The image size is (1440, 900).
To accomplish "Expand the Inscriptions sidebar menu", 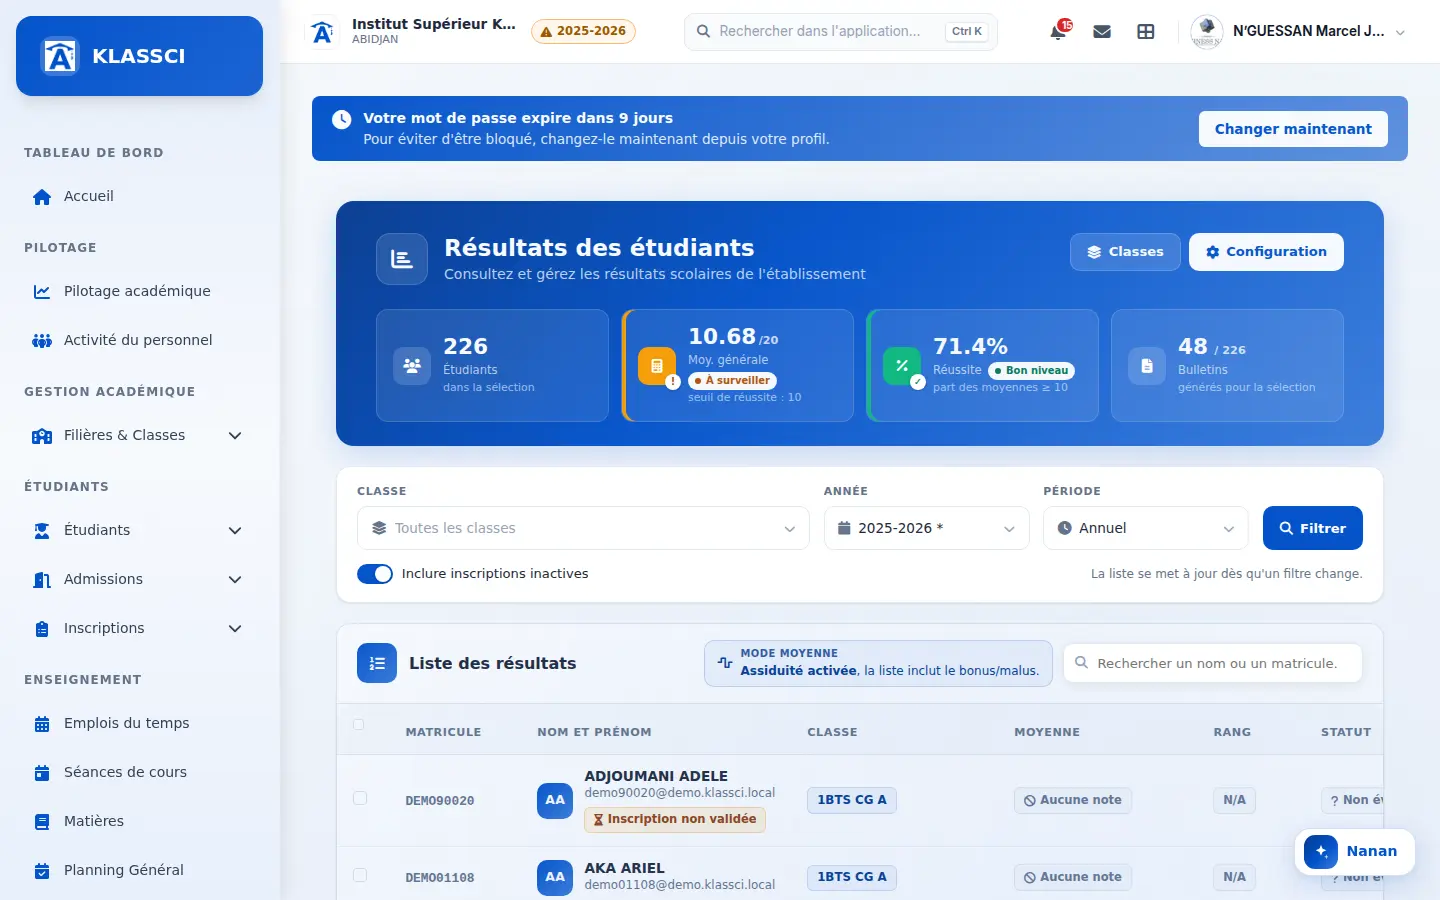I will pyautogui.click(x=139, y=628).
